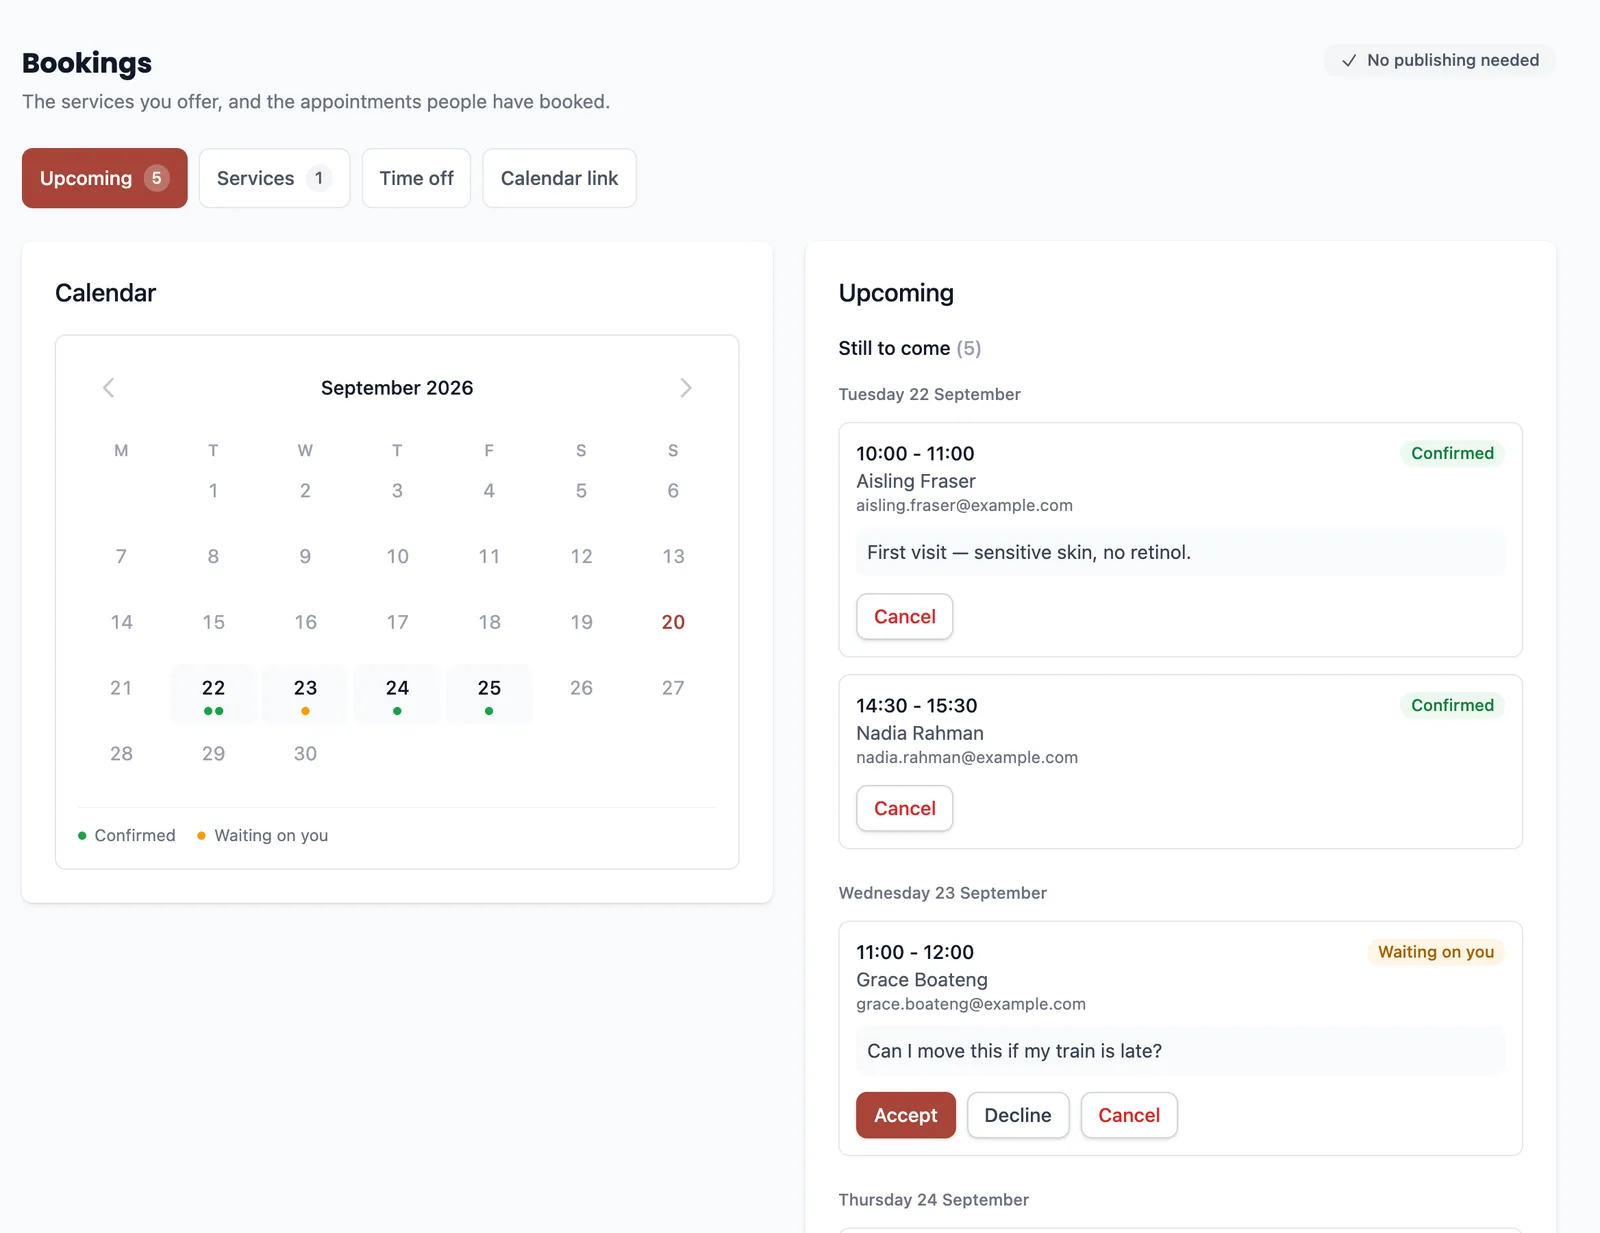Open the Services tab
The image size is (1600, 1233).
coord(274,178)
